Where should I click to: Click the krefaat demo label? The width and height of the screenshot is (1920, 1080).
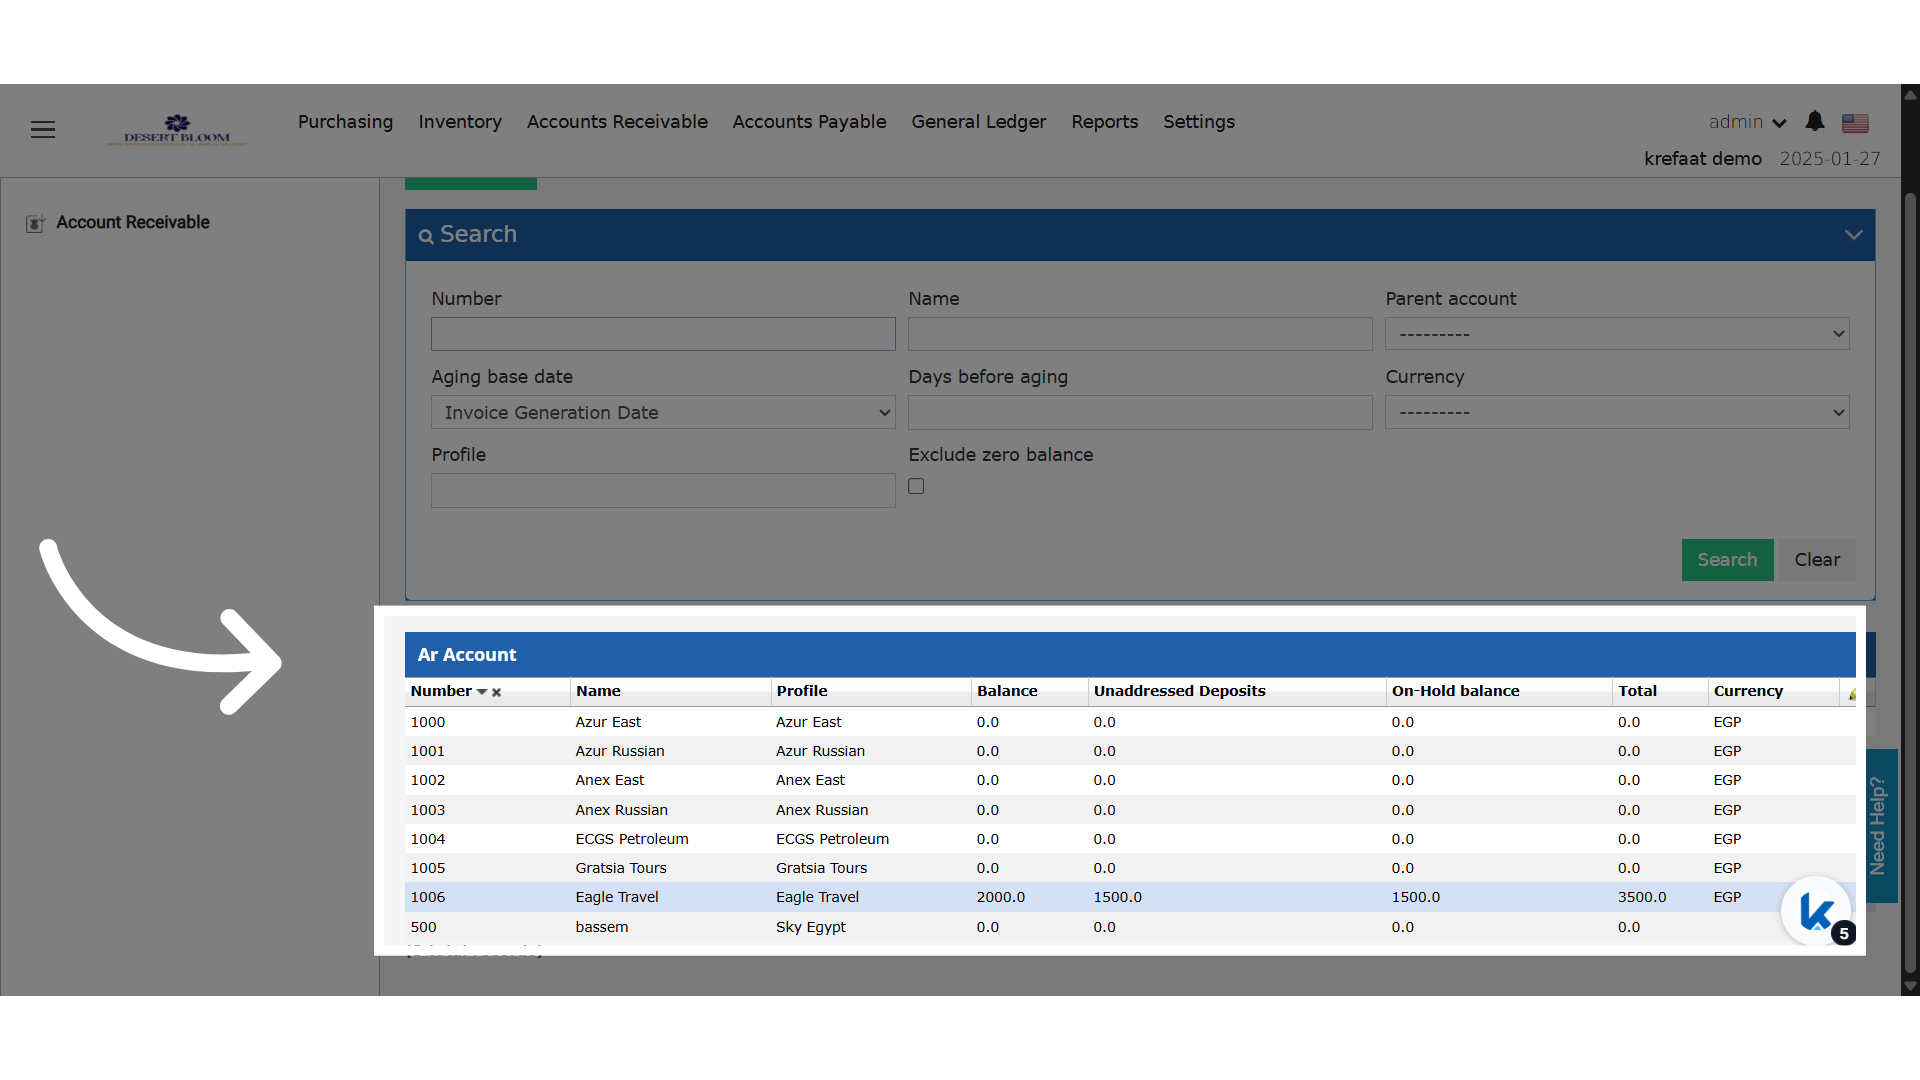click(x=1703, y=159)
